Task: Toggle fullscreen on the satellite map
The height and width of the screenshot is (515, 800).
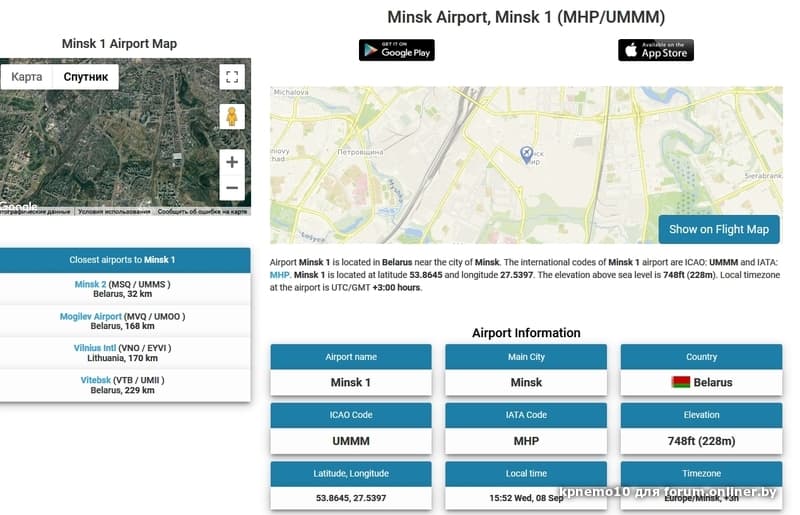Action: coord(232,77)
